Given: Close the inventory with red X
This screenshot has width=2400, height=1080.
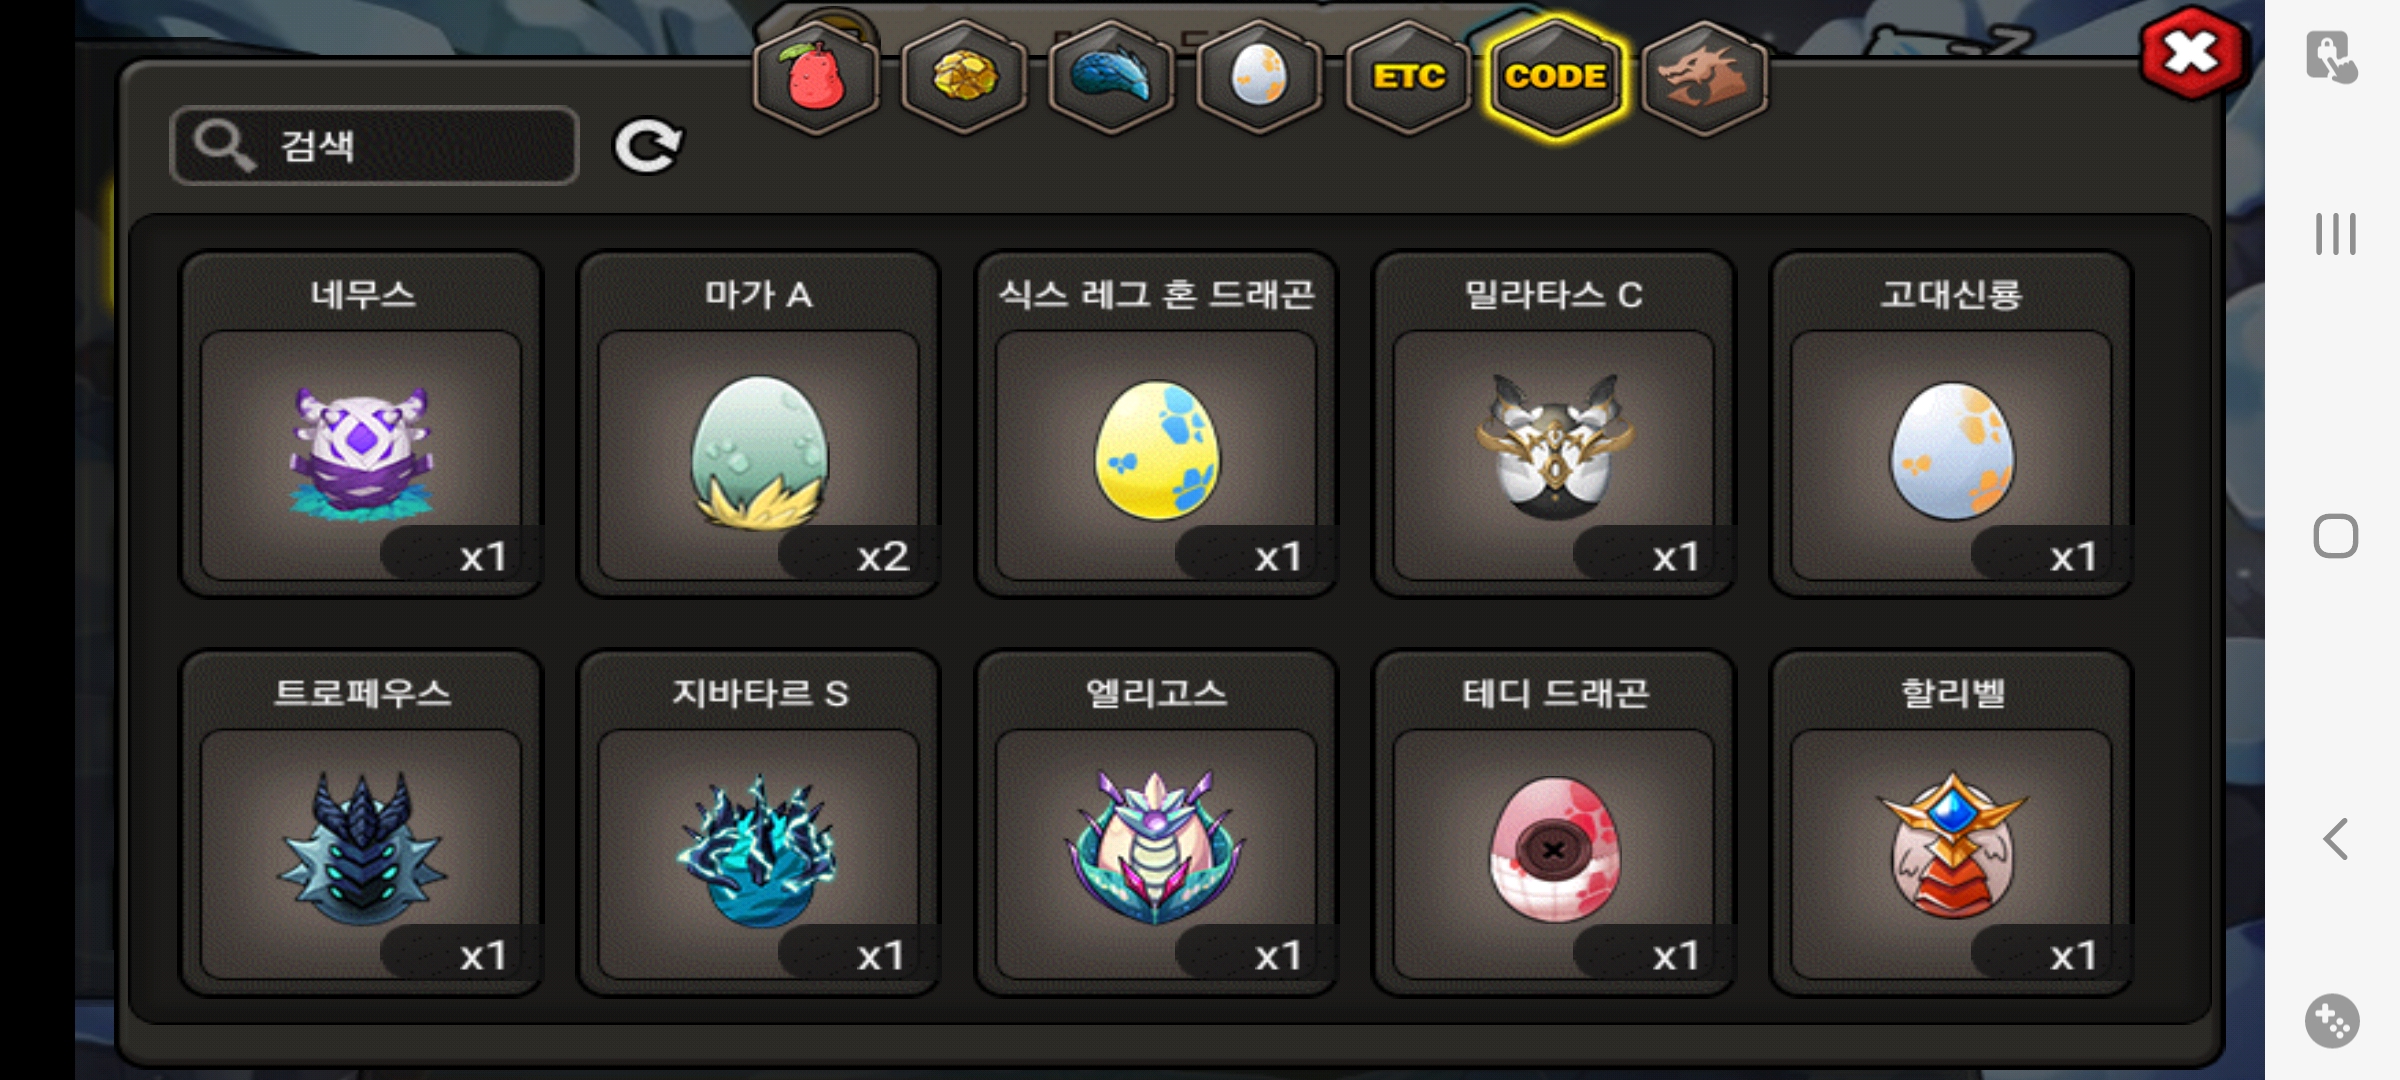Looking at the screenshot, I should click(x=2192, y=53).
